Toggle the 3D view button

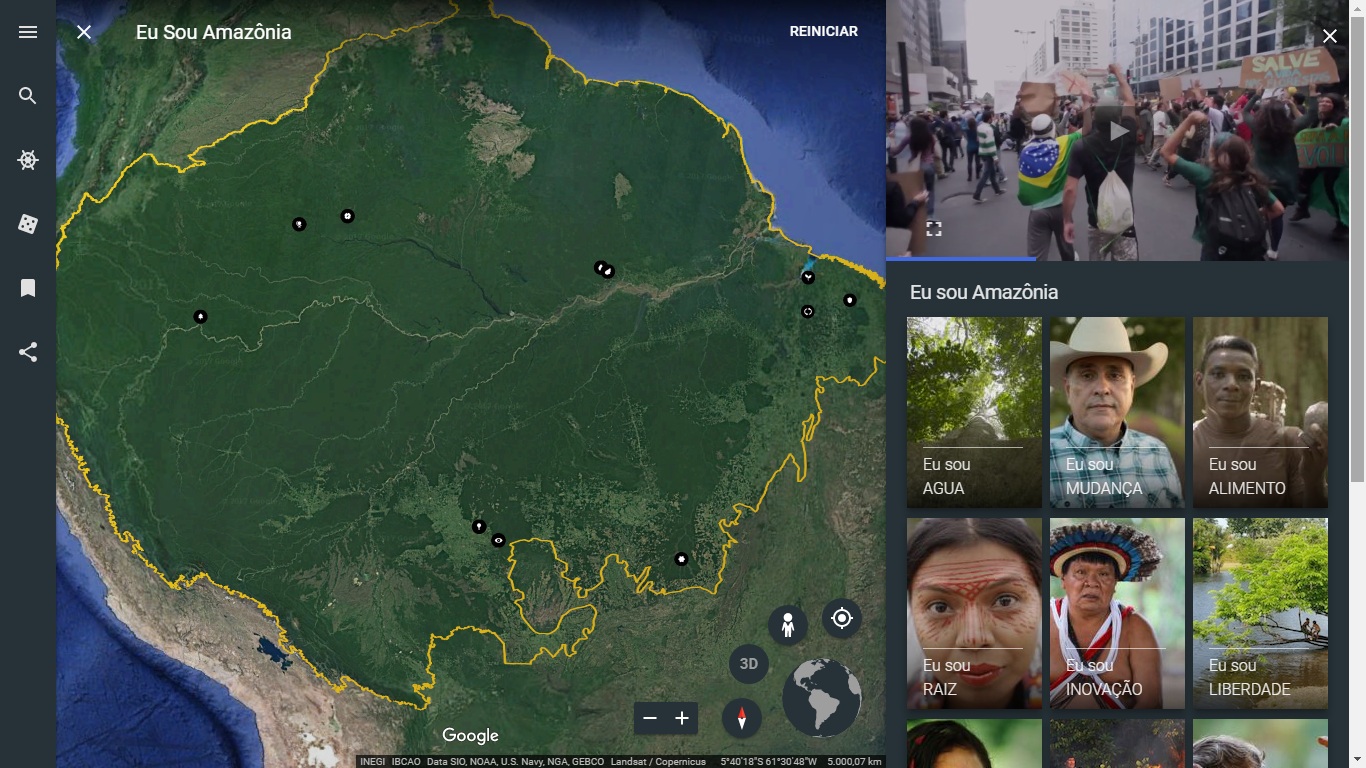click(748, 664)
